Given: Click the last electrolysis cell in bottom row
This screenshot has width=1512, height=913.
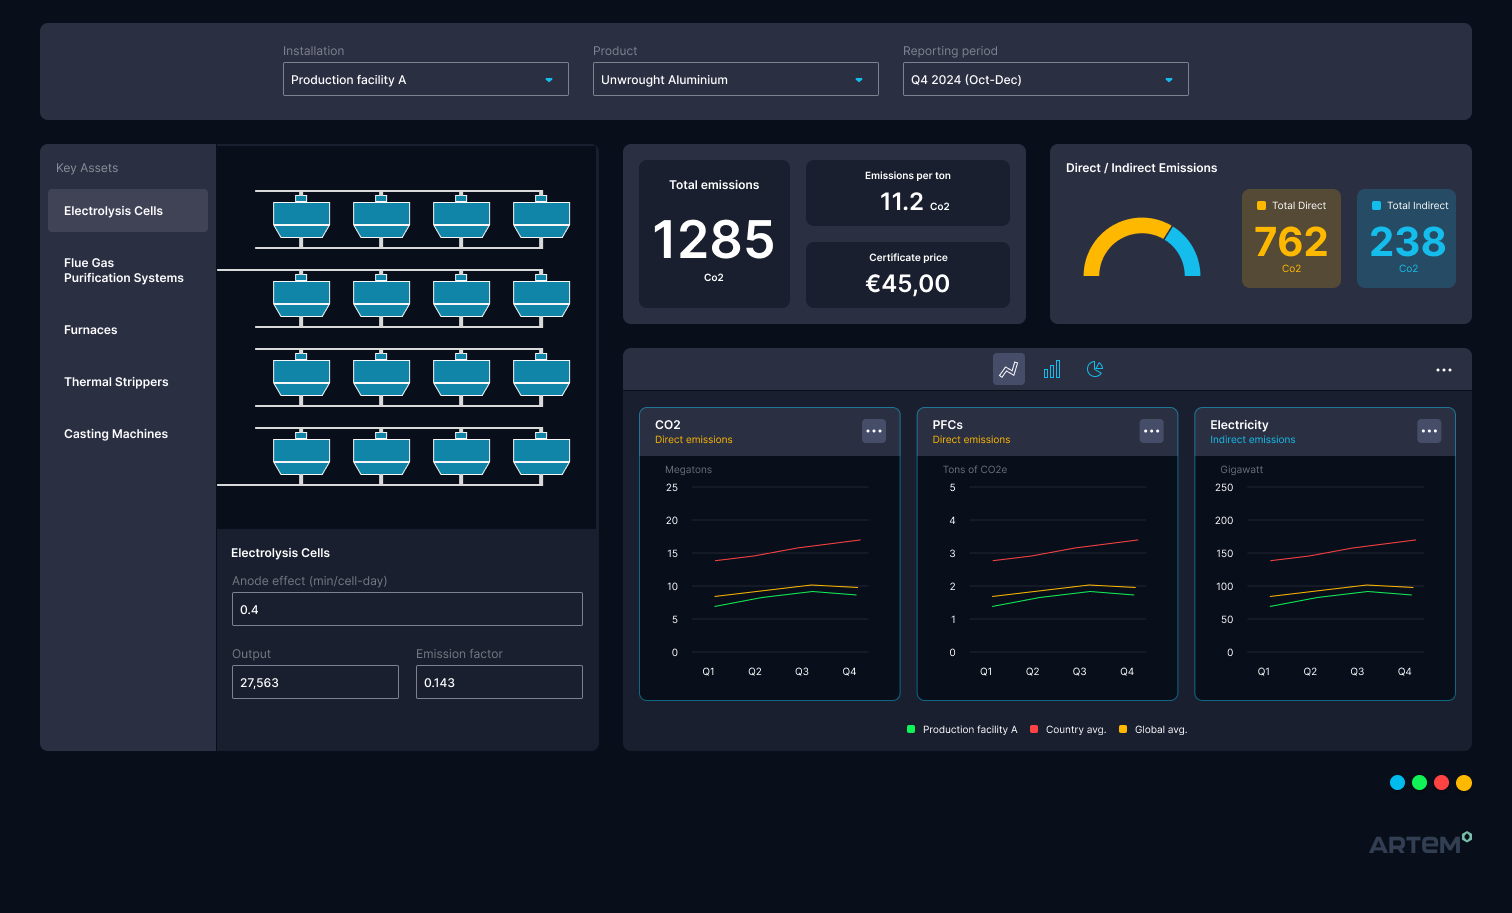Looking at the screenshot, I should (x=541, y=455).
